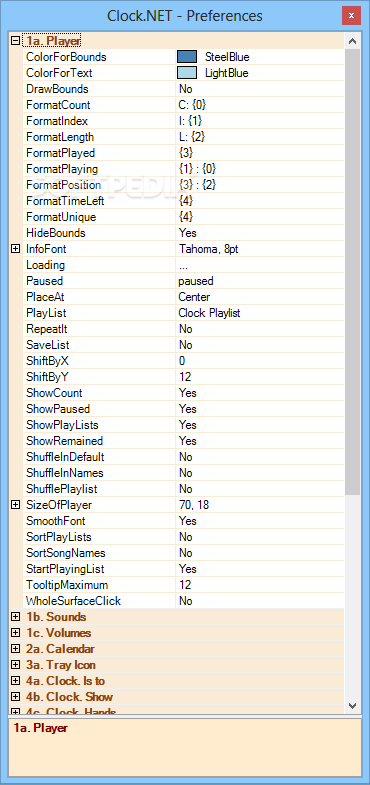Select the DrawBounds property name
370x785 pixels.
click(x=58, y=89)
